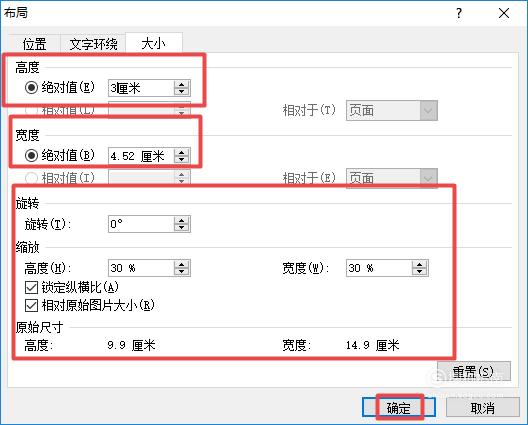This screenshot has height=425, width=528.
Task: Increase width absolute value with up arrow
Action: 182,152
